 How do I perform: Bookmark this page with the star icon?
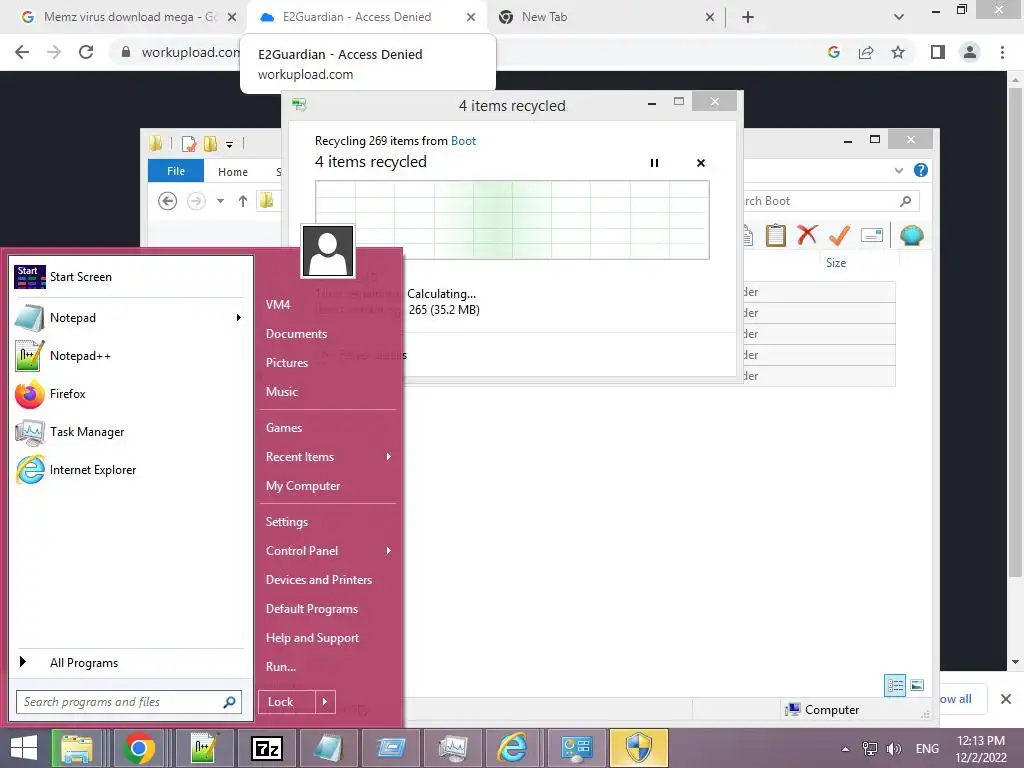898,52
